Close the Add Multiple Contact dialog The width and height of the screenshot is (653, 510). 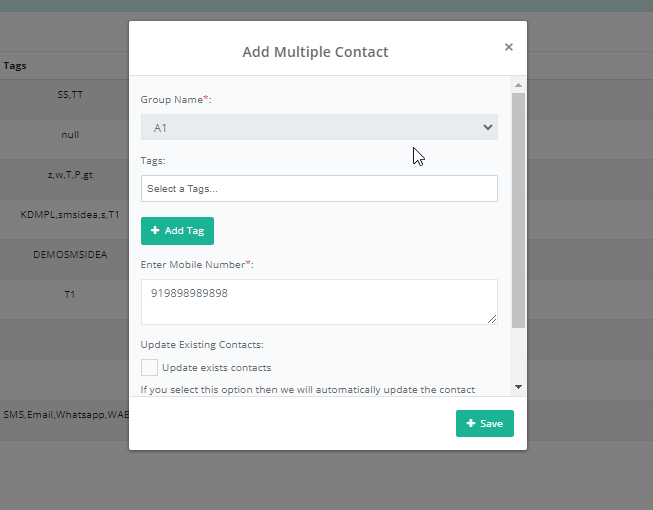tap(508, 47)
